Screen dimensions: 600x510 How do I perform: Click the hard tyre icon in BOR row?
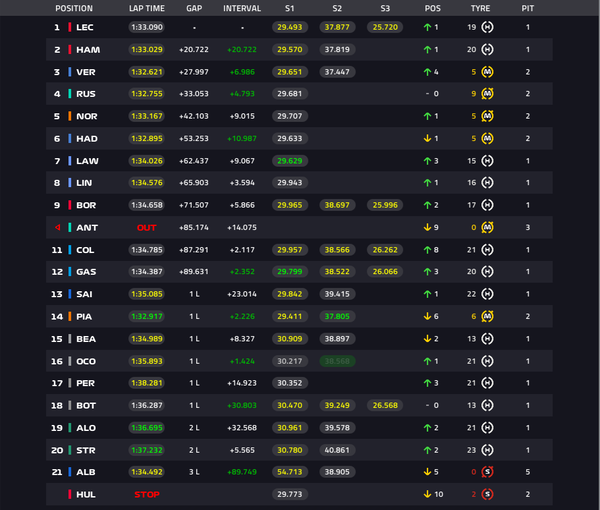(x=487, y=205)
